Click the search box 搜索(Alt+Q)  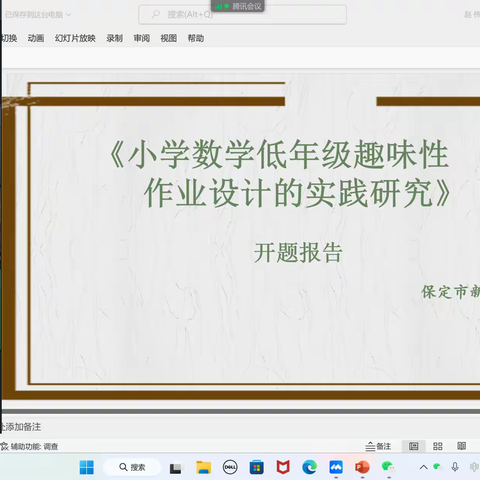point(242,15)
